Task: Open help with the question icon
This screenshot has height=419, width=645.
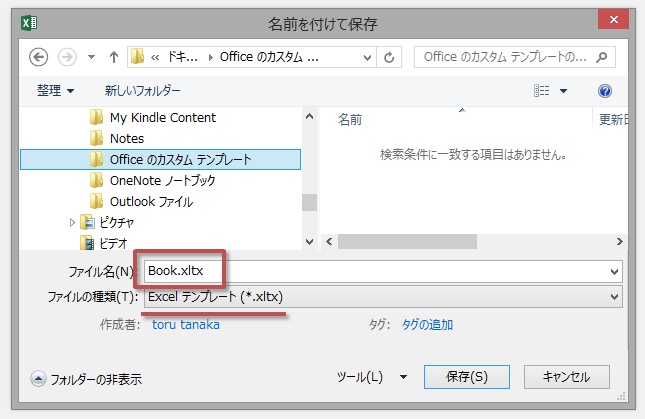Action: tap(605, 91)
